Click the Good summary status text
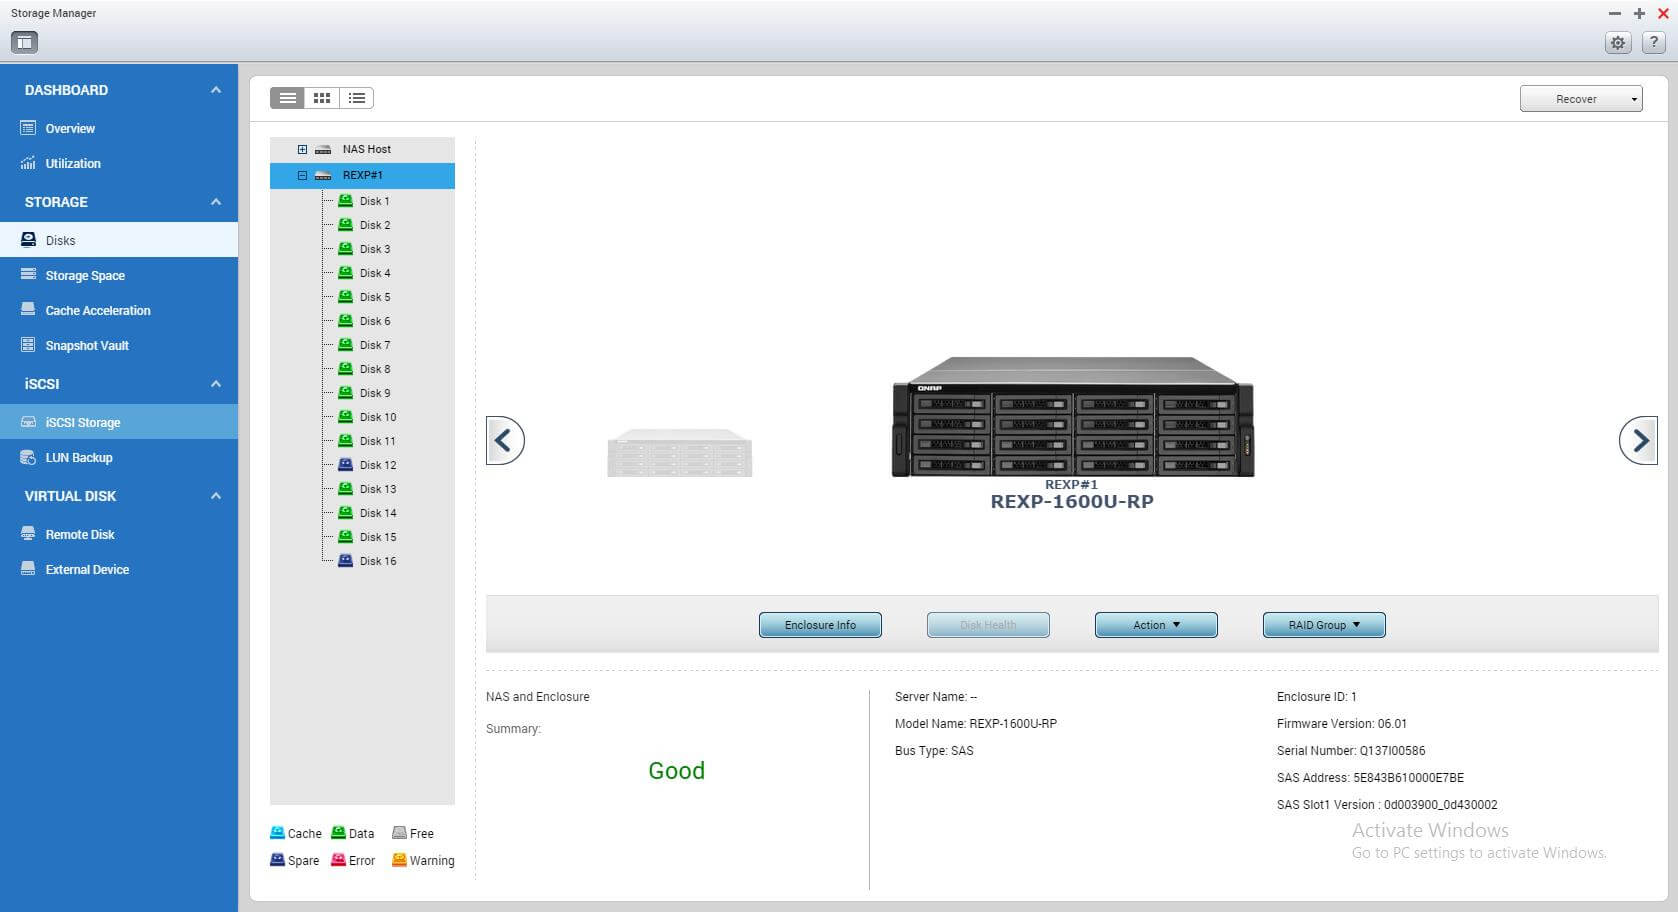Image resolution: width=1678 pixels, height=912 pixels. (677, 771)
